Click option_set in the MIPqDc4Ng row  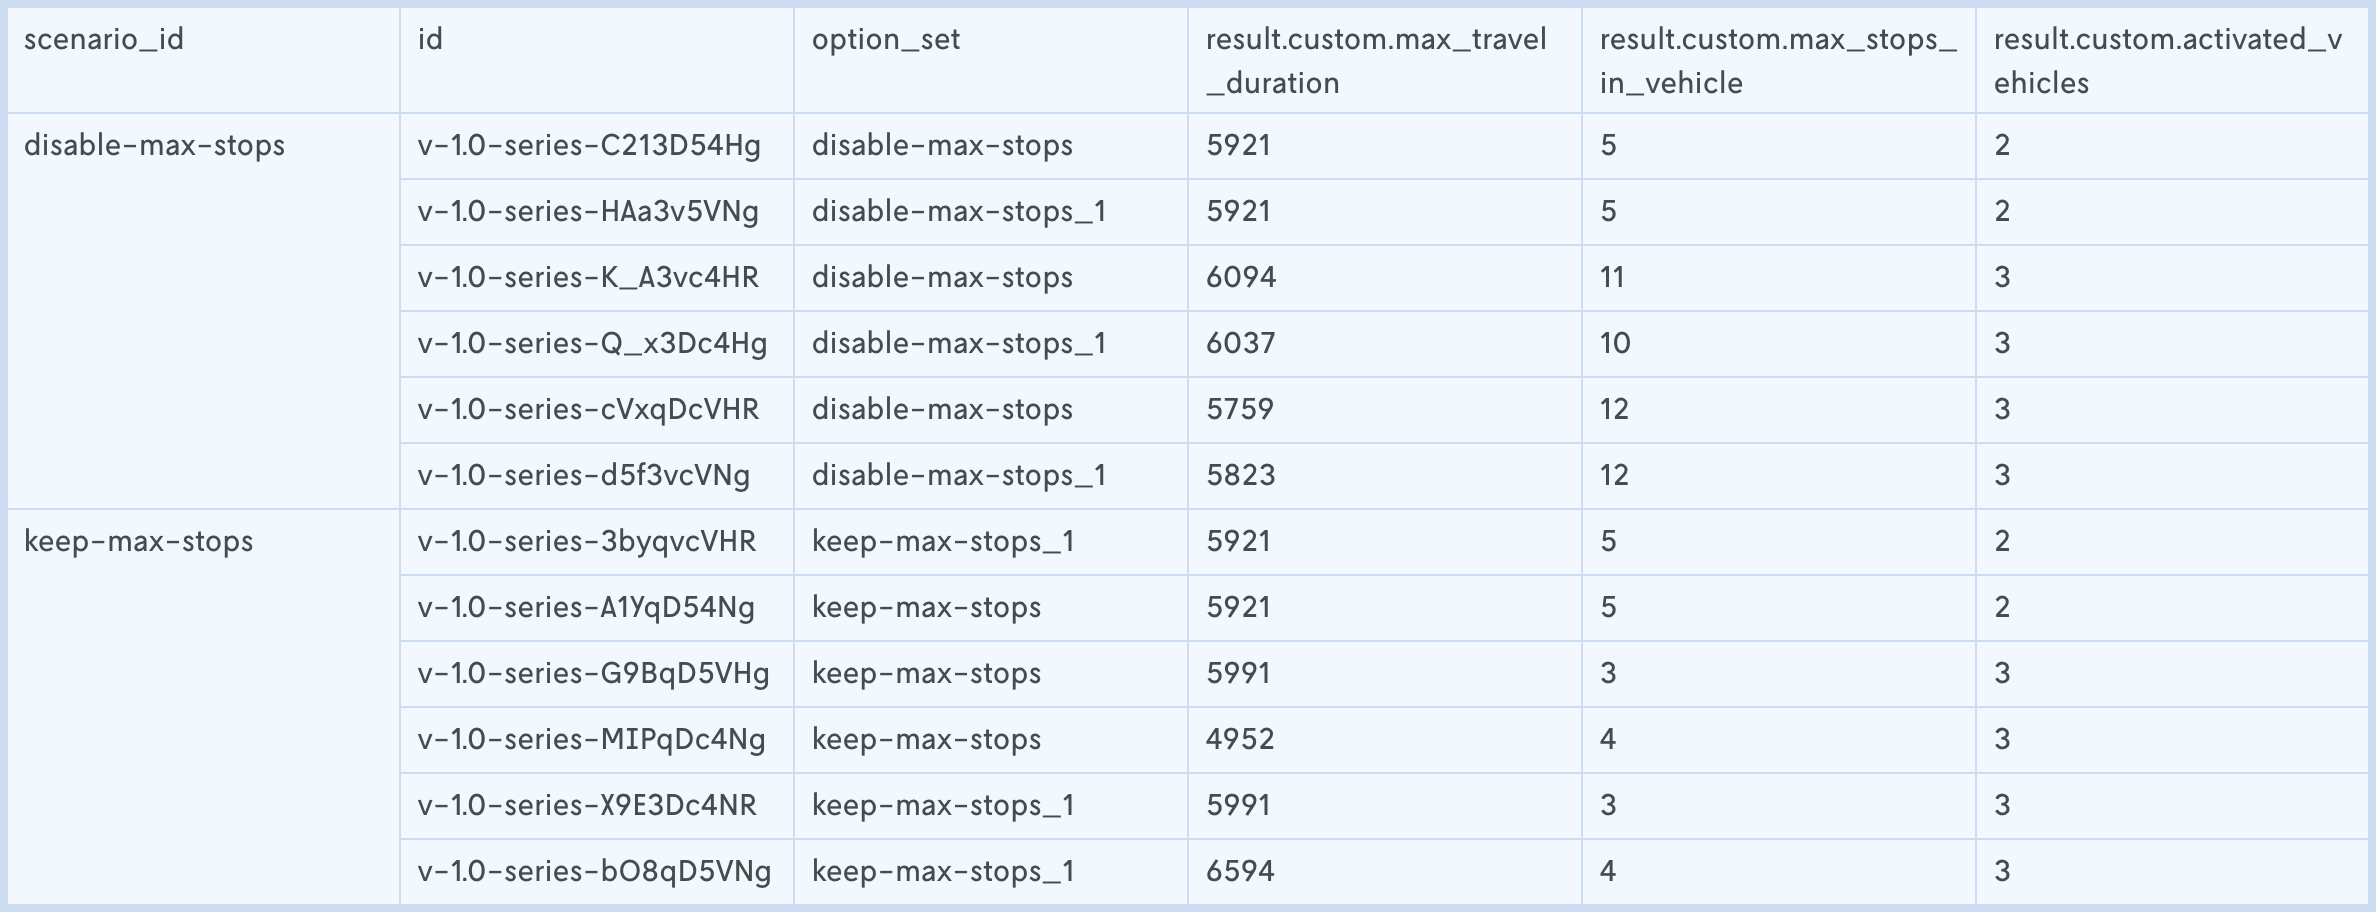926,740
